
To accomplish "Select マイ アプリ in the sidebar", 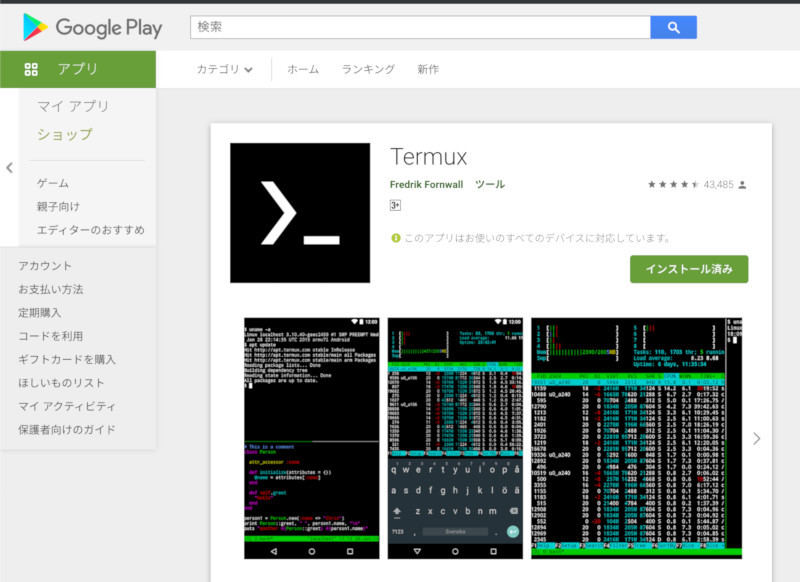I will point(73,106).
